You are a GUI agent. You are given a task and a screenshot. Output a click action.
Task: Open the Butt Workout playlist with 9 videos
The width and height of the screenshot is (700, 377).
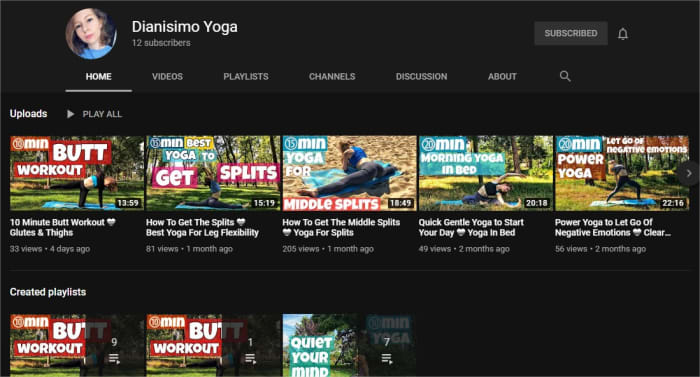tap(77, 345)
